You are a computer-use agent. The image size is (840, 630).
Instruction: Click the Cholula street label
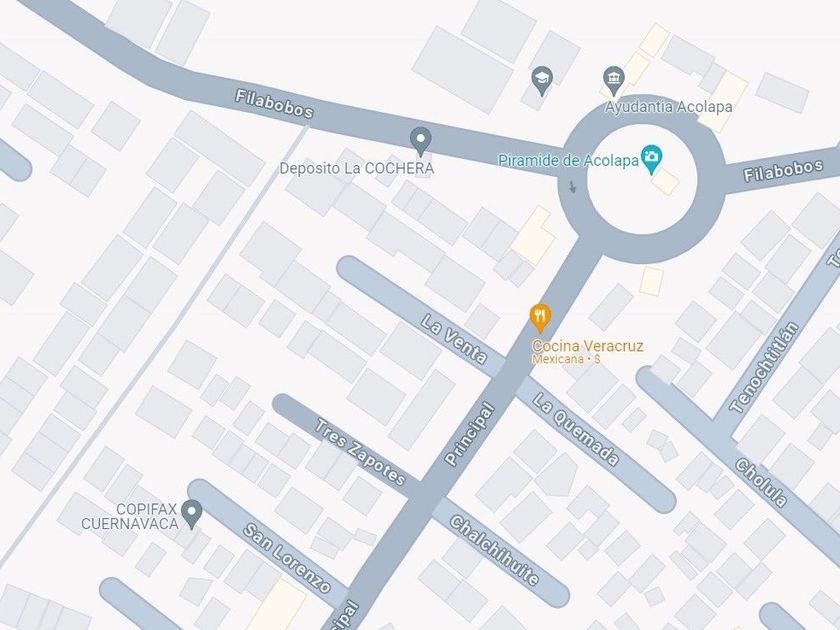[x=761, y=483]
